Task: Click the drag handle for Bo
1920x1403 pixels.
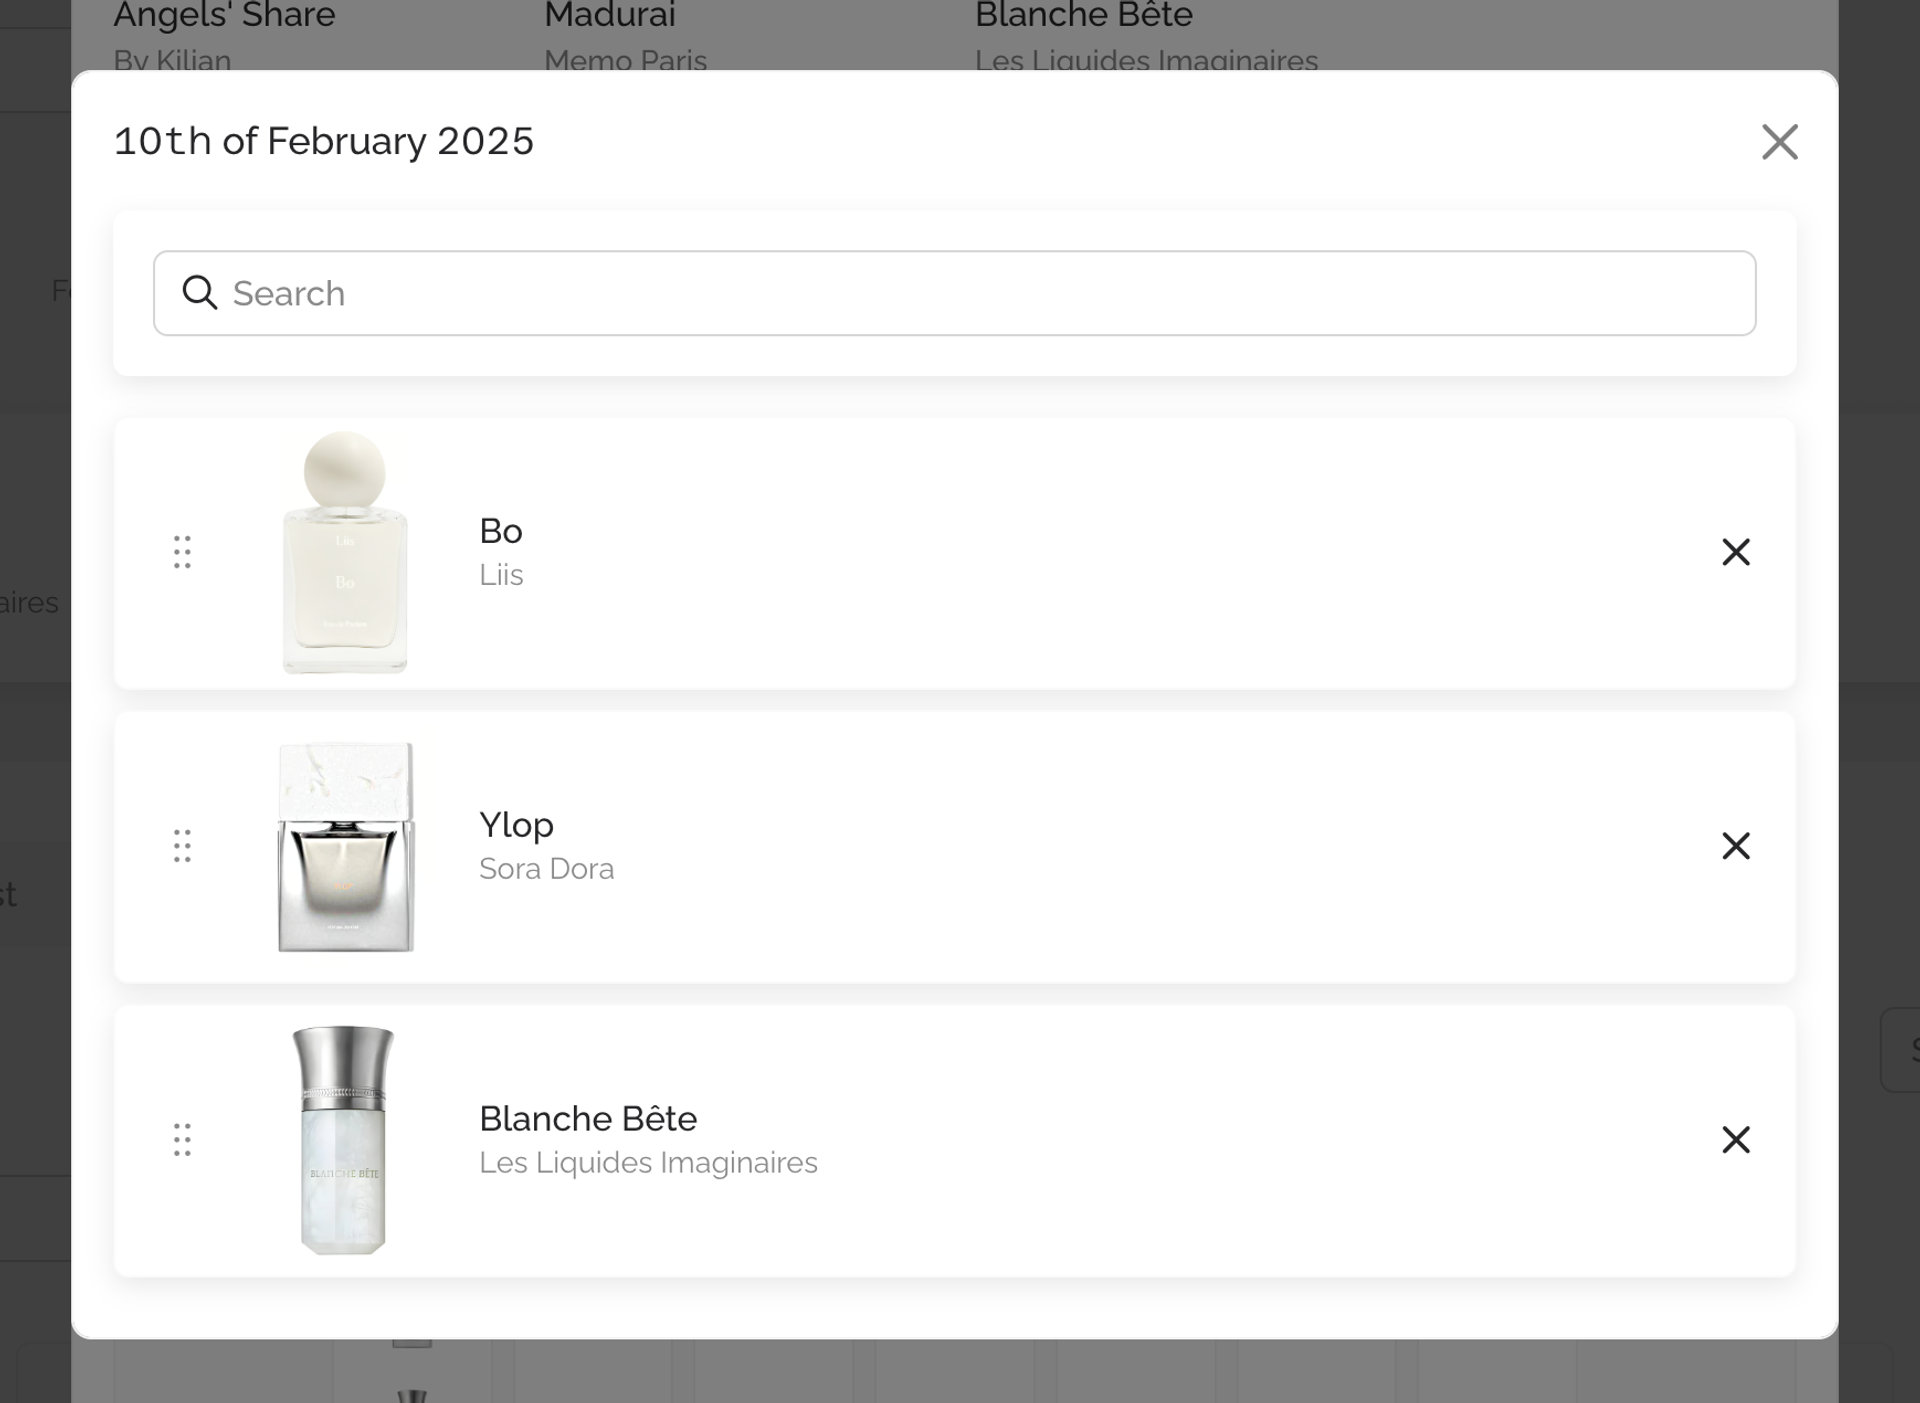Action: 182,552
